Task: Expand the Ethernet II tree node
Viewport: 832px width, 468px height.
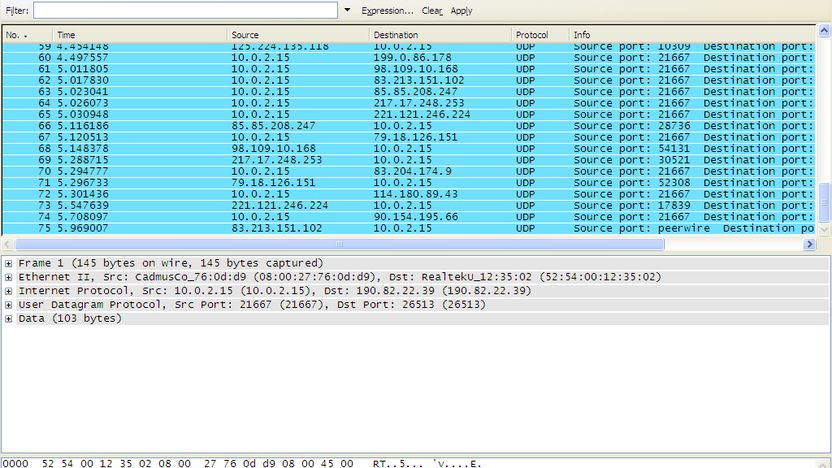Action: click(x=8, y=277)
